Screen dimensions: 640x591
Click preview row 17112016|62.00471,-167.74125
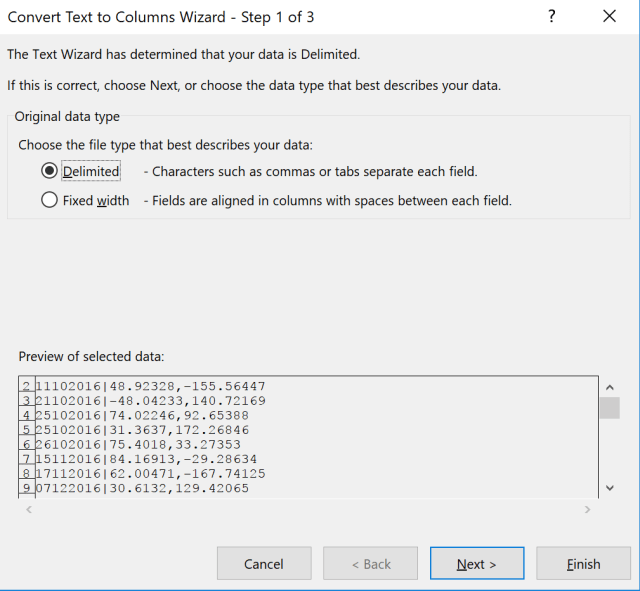click(150, 474)
